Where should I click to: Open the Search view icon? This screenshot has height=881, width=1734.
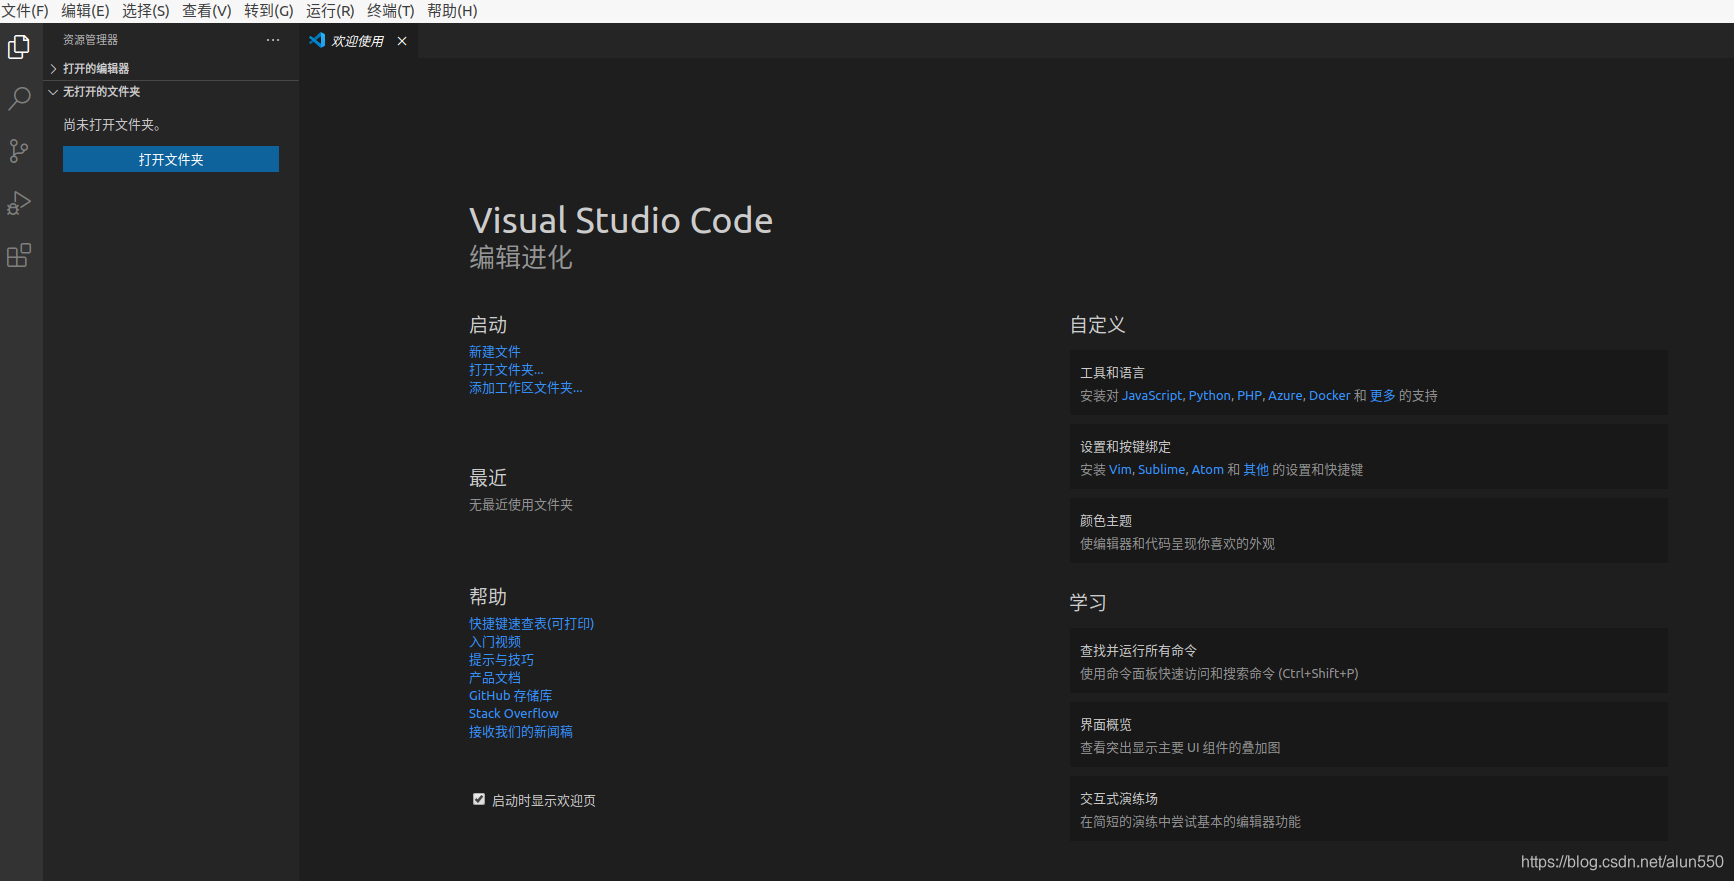tap(19, 99)
